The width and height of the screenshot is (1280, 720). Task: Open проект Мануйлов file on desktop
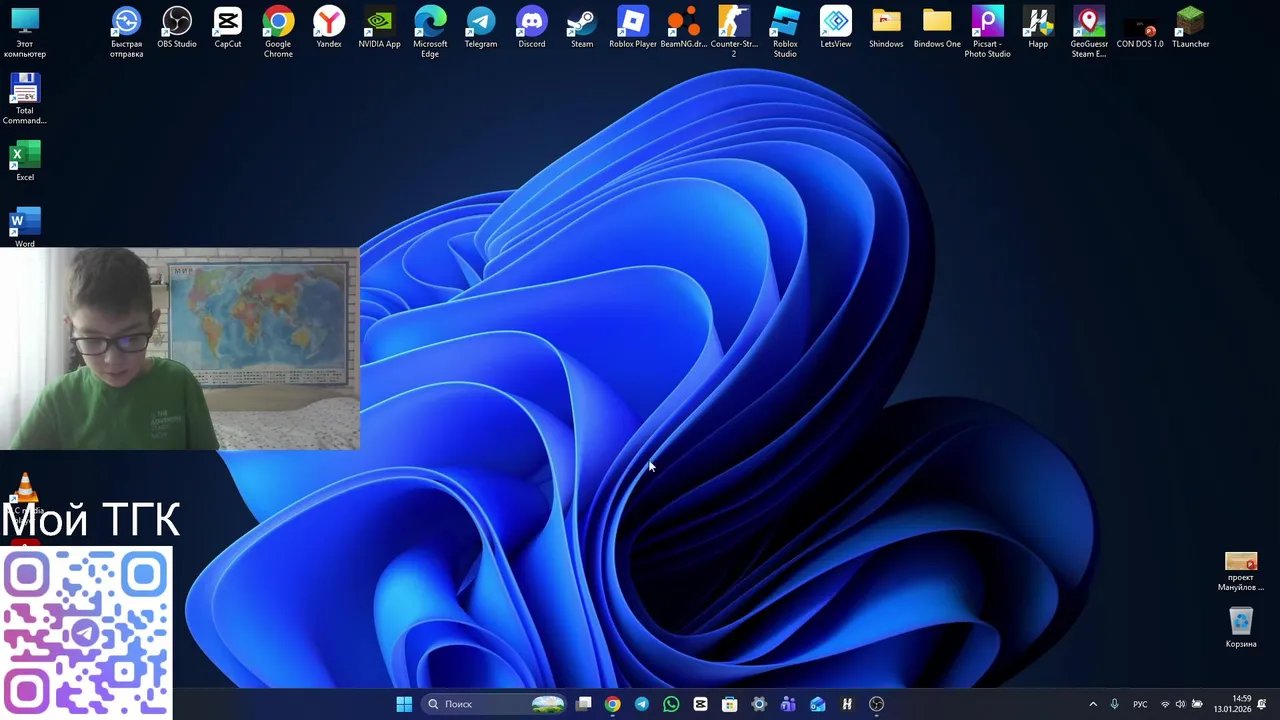pyautogui.click(x=1241, y=572)
